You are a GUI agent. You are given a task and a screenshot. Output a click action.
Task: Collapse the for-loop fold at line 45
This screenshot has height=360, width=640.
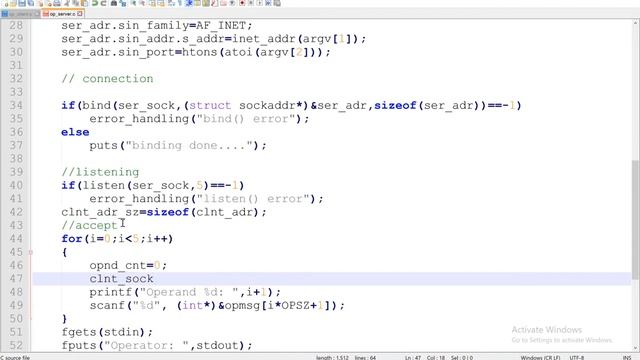[x=30, y=252]
